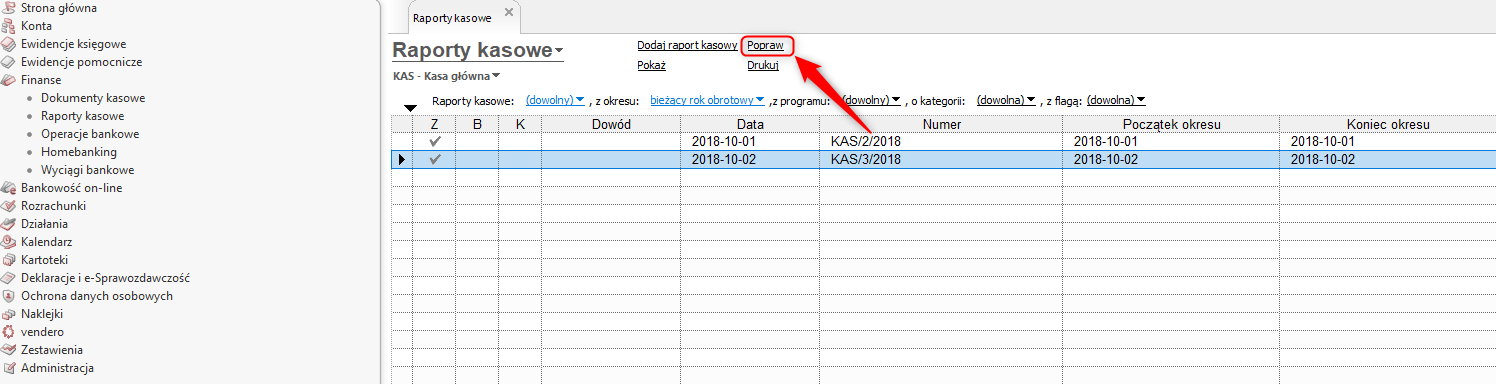Click the Pokaż link
This screenshot has width=1496, height=384.
point(651,66)
